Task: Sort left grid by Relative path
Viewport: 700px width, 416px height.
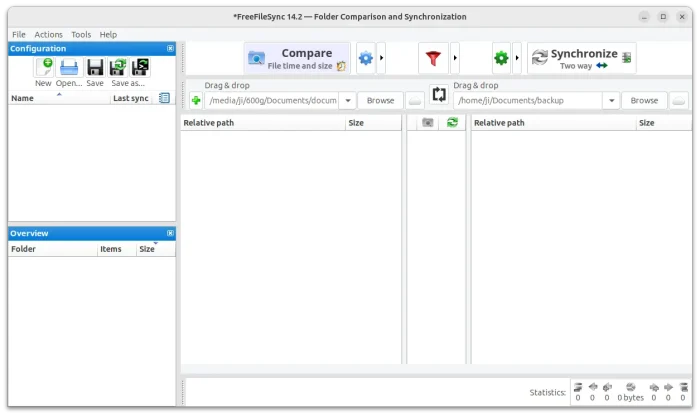Action: [x=262, y=123]
